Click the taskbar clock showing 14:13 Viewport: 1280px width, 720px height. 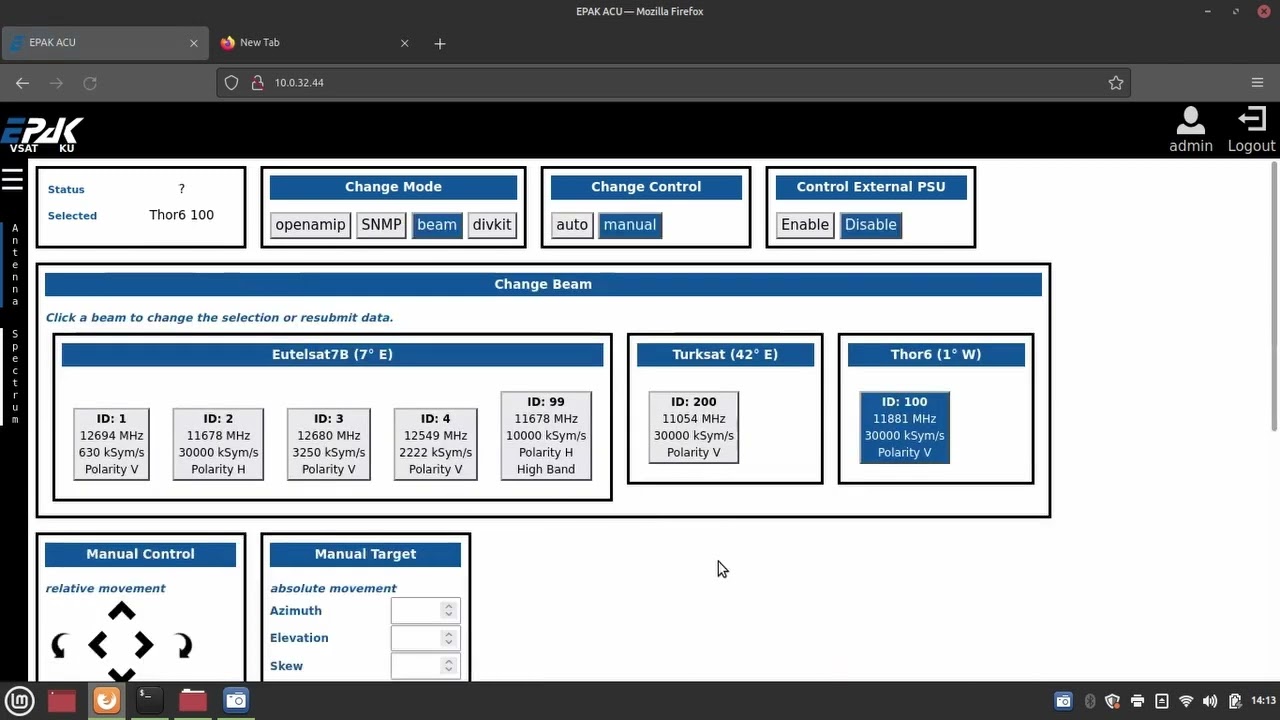pos(1264,701)
